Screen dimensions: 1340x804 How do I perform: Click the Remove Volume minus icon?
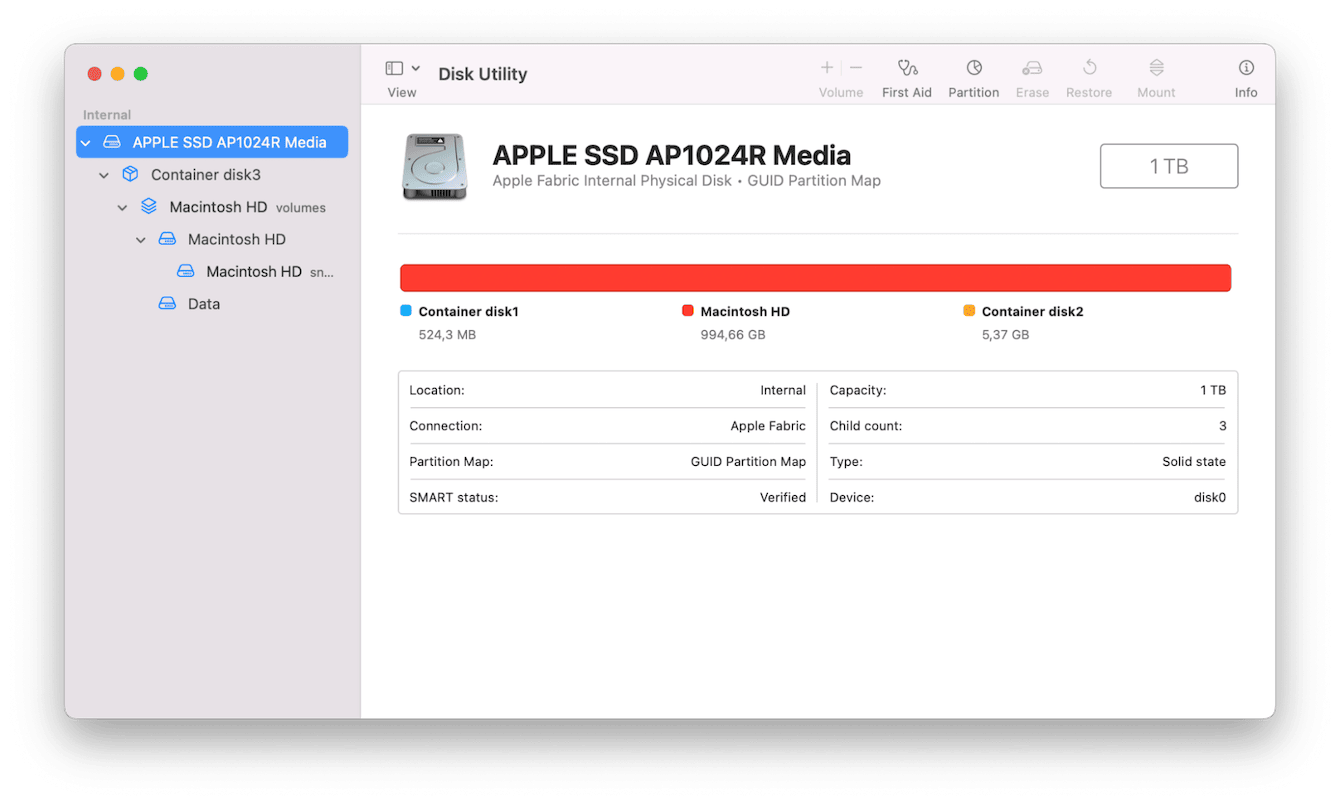pyautogui.click(x=856, y=67)
